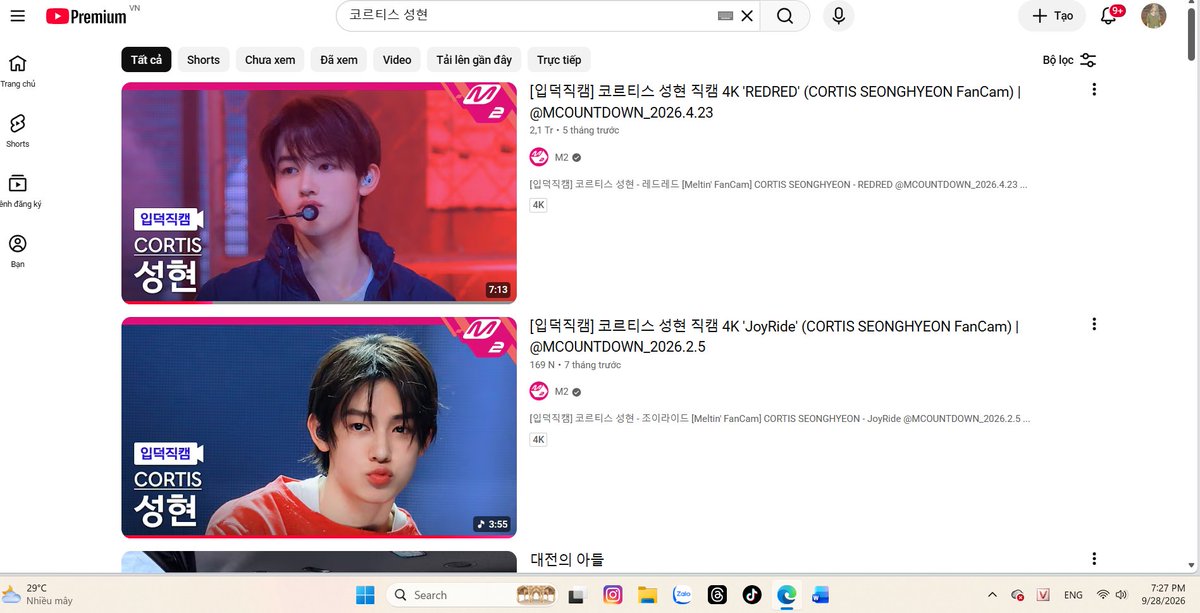Click the Windows taskbar Search box

tap(473, 595)
